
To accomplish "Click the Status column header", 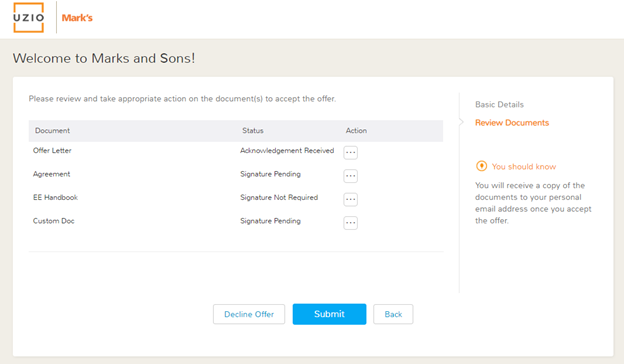I will (253, 130).
